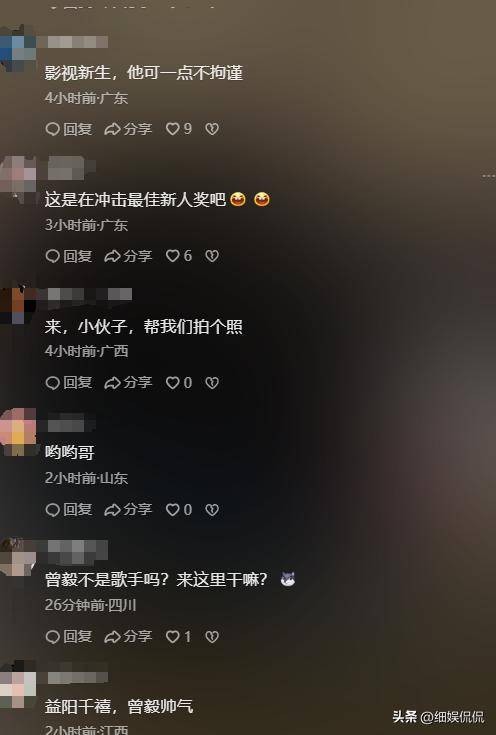Like the '哟哟哥' comment
Screen dimensions: 496x735
pos(179,510)
